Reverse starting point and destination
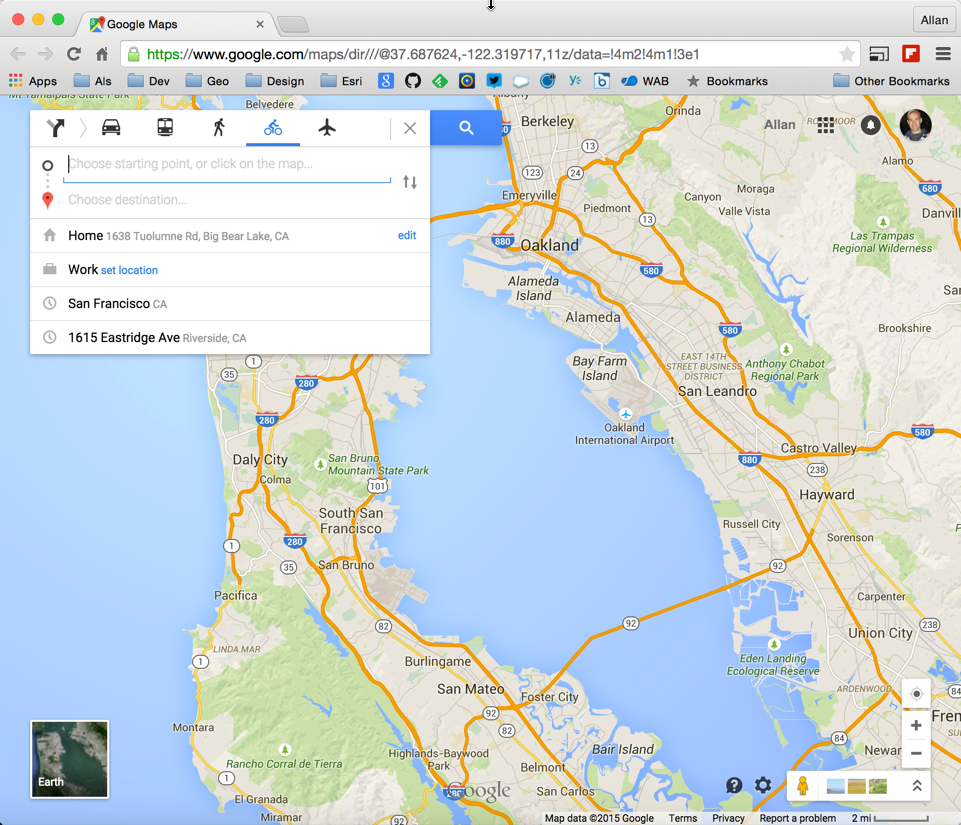This screenshot has height=825, width=961. 410,182
